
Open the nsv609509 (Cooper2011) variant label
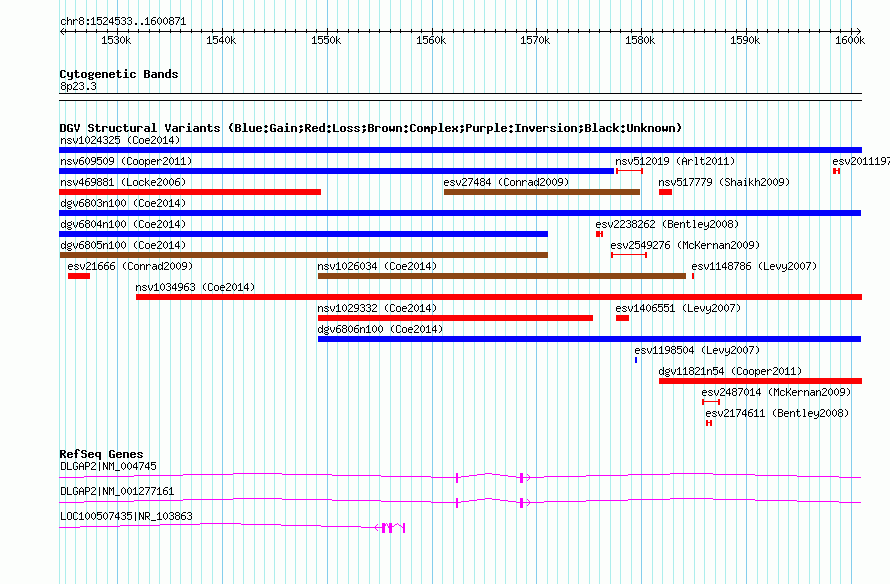[126, 161]
